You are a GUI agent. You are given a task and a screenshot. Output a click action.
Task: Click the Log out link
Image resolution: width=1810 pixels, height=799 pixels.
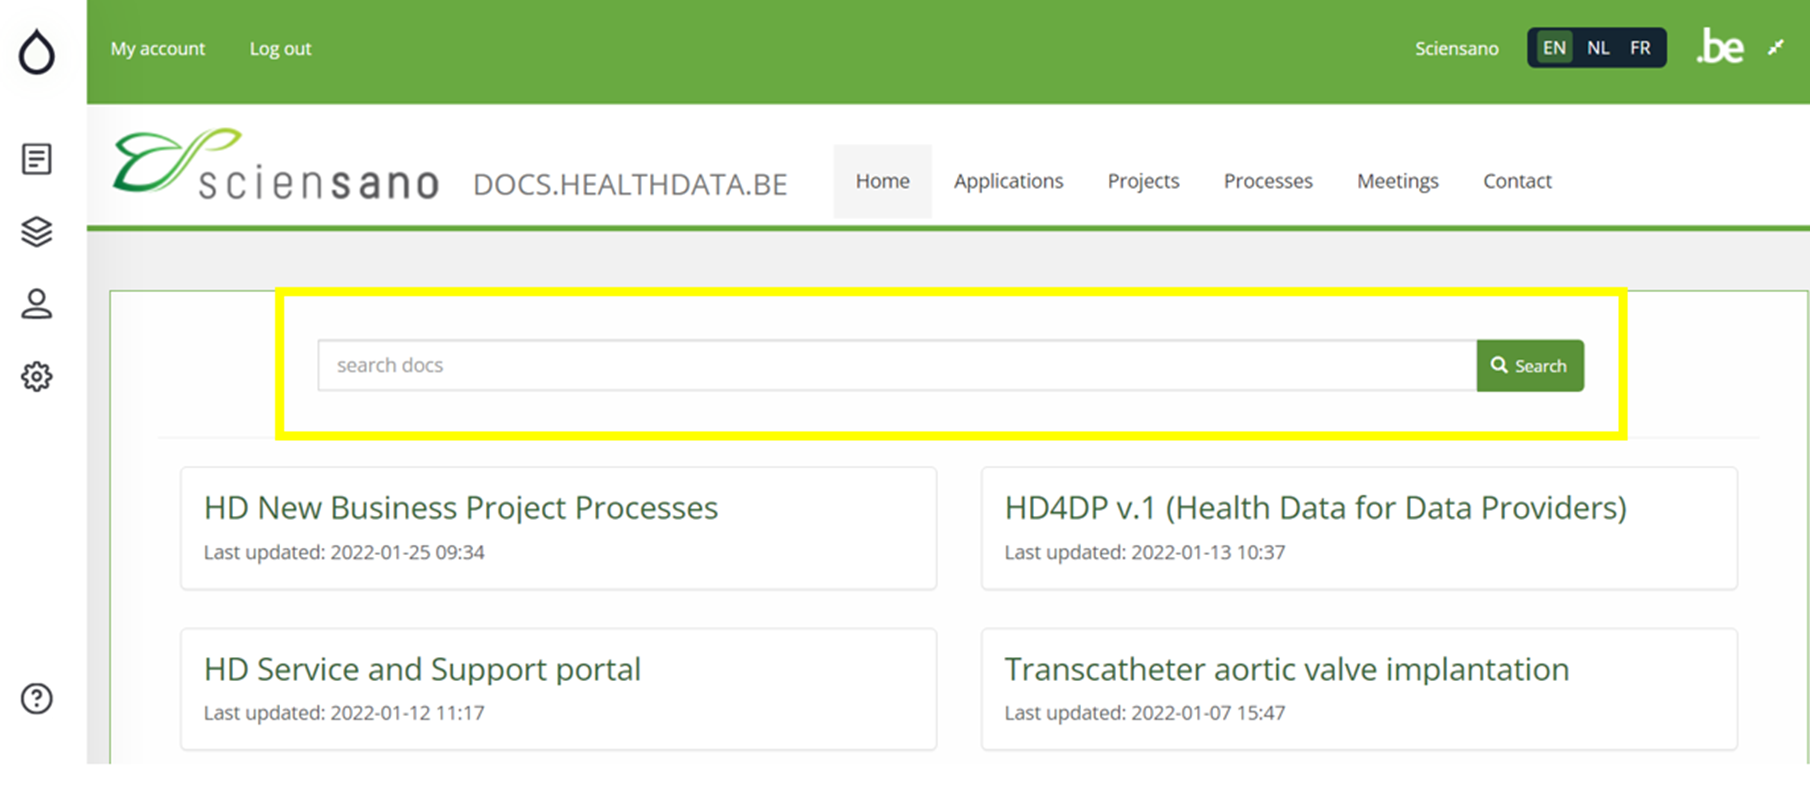280,49
